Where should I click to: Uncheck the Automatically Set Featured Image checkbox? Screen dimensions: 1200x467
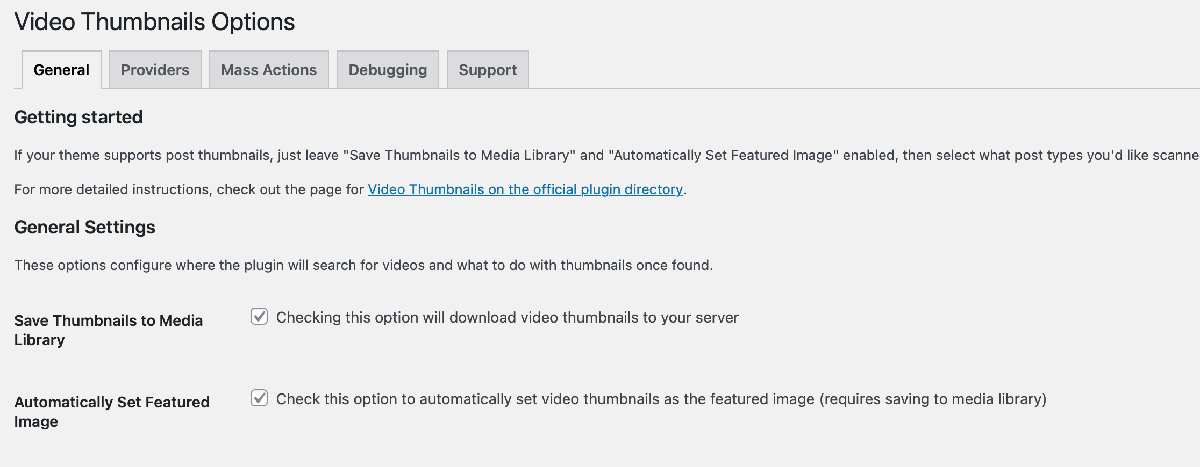(259, 398)
